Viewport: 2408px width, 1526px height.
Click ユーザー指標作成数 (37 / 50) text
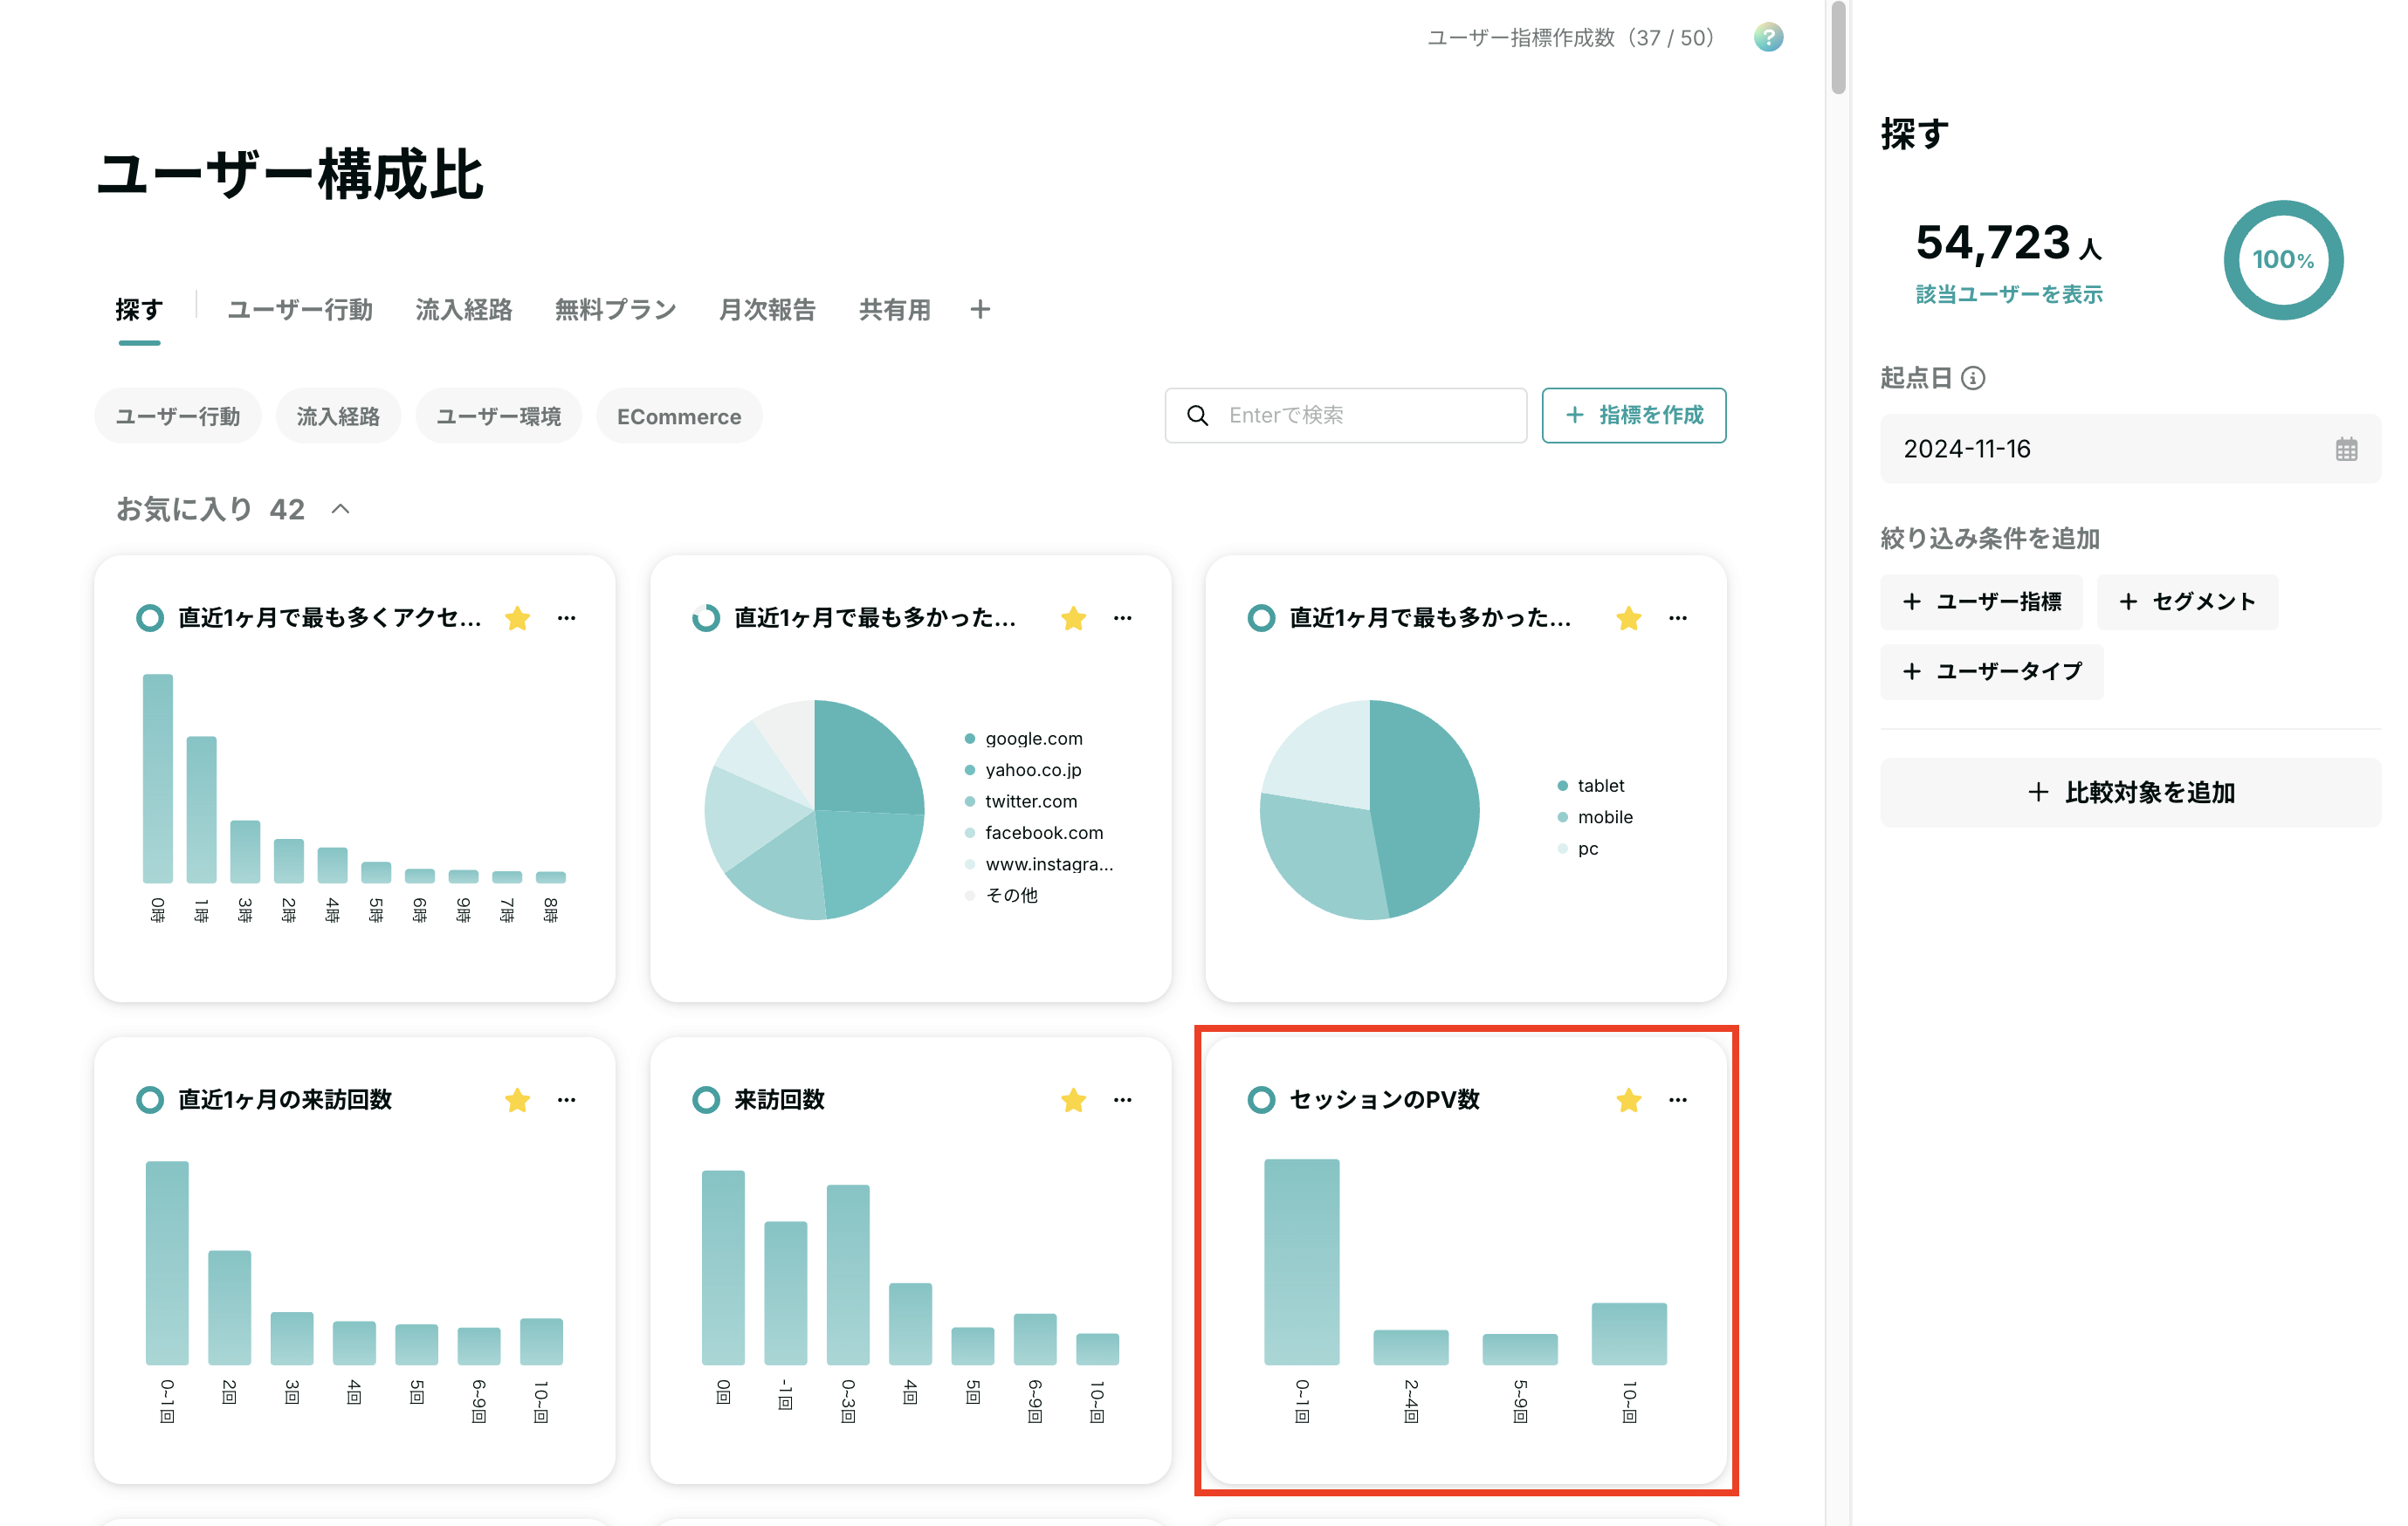click(1571, 38)
